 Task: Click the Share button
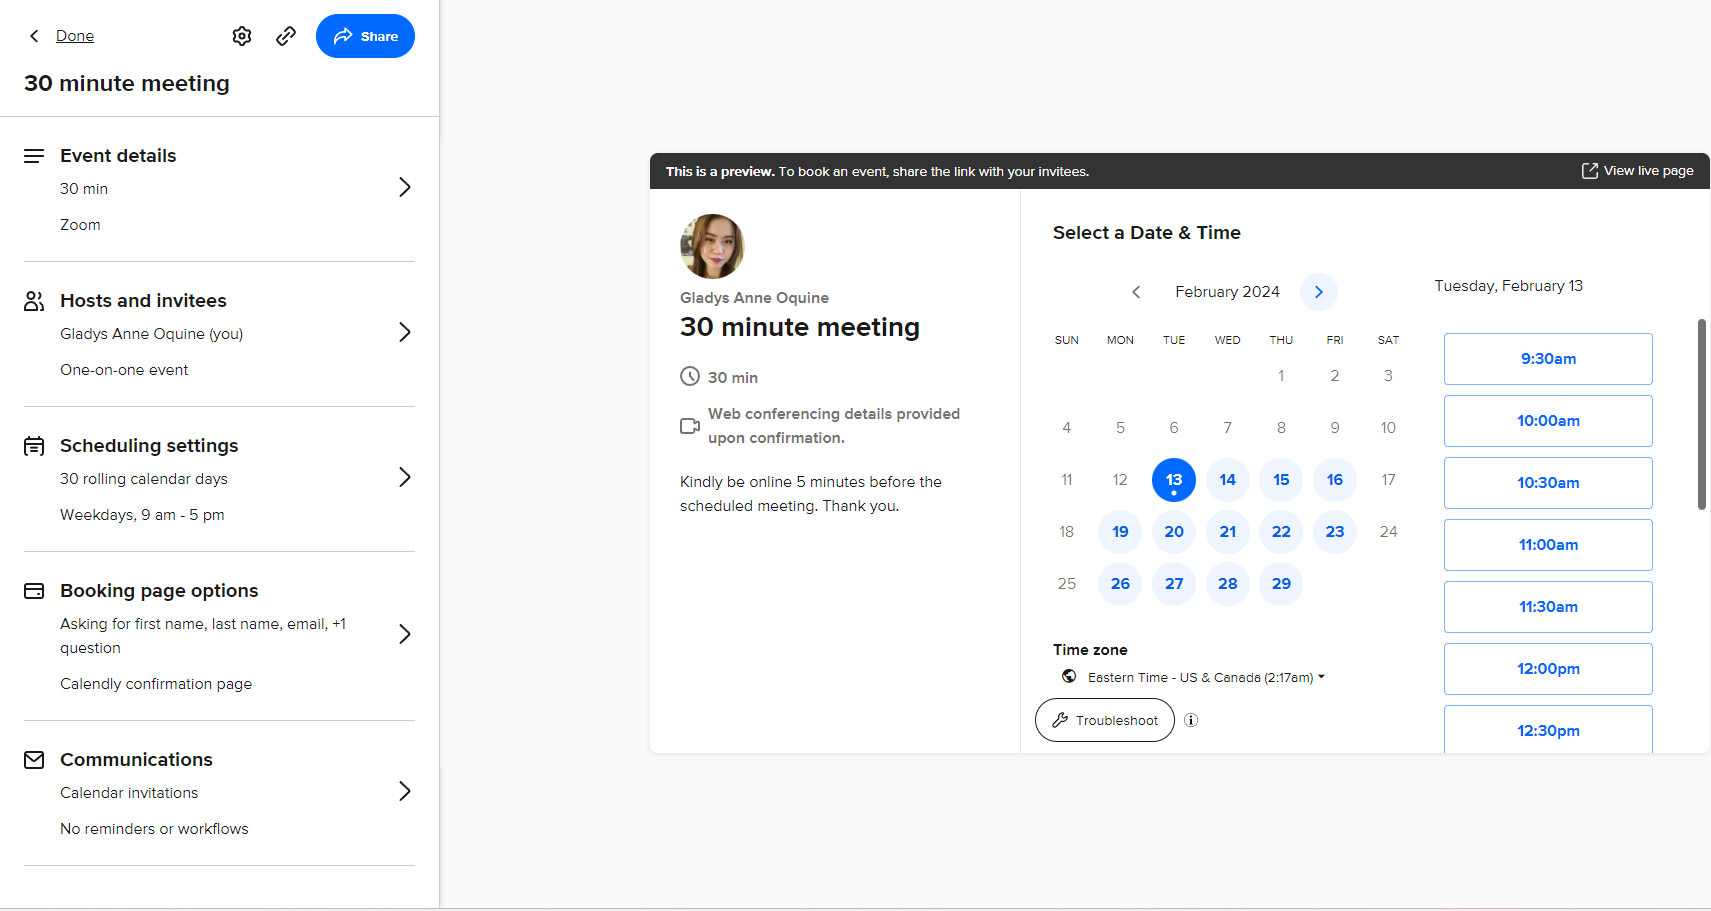(365, 36)
